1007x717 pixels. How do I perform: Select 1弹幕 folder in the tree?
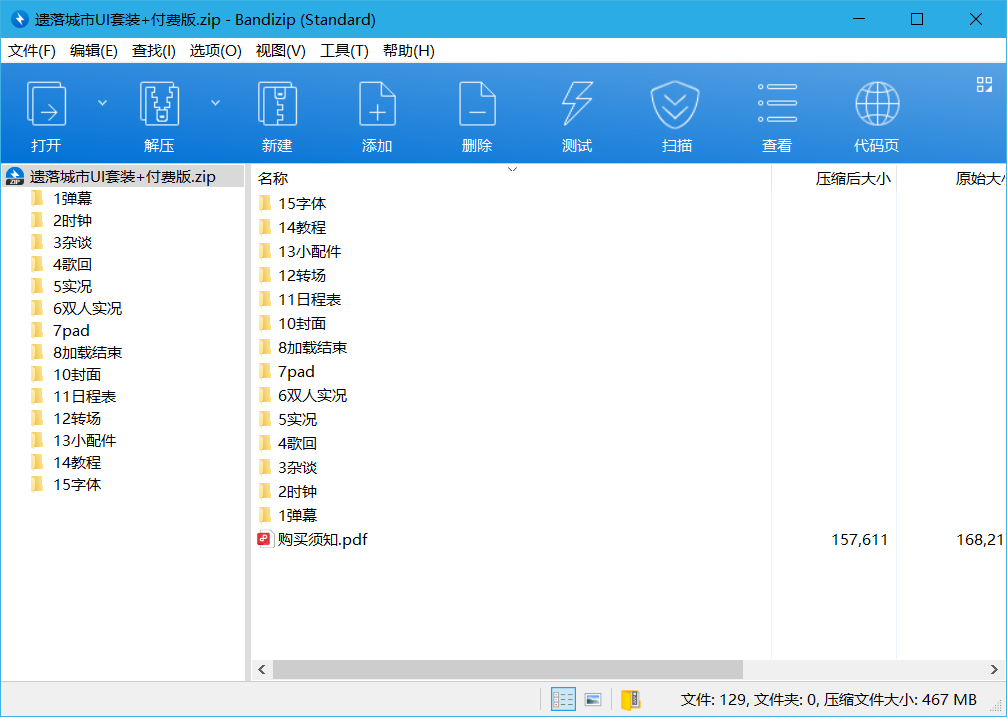point(73,199)
